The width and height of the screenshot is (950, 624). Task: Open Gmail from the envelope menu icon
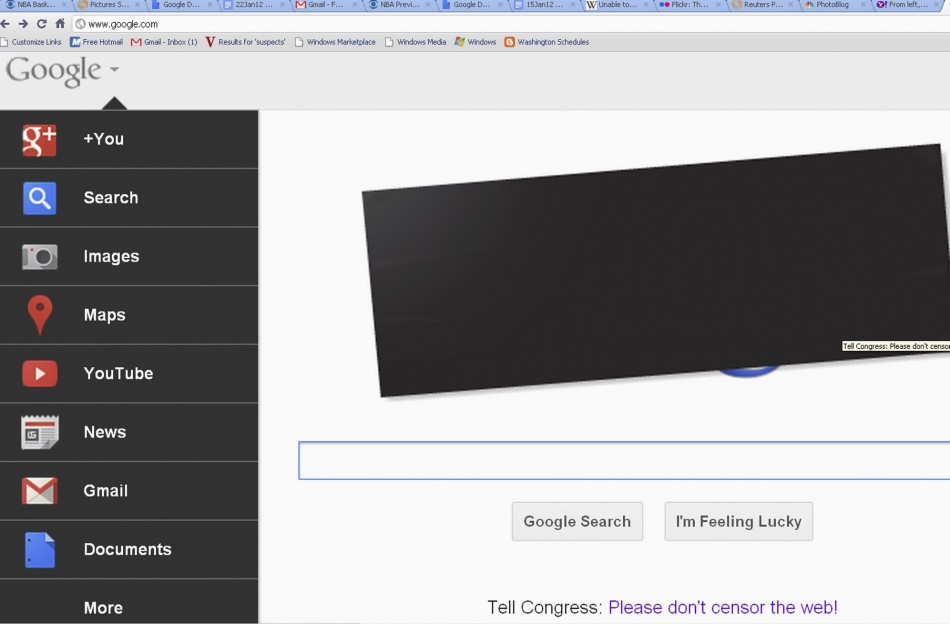pyautogui.click(x=40, y=491)
